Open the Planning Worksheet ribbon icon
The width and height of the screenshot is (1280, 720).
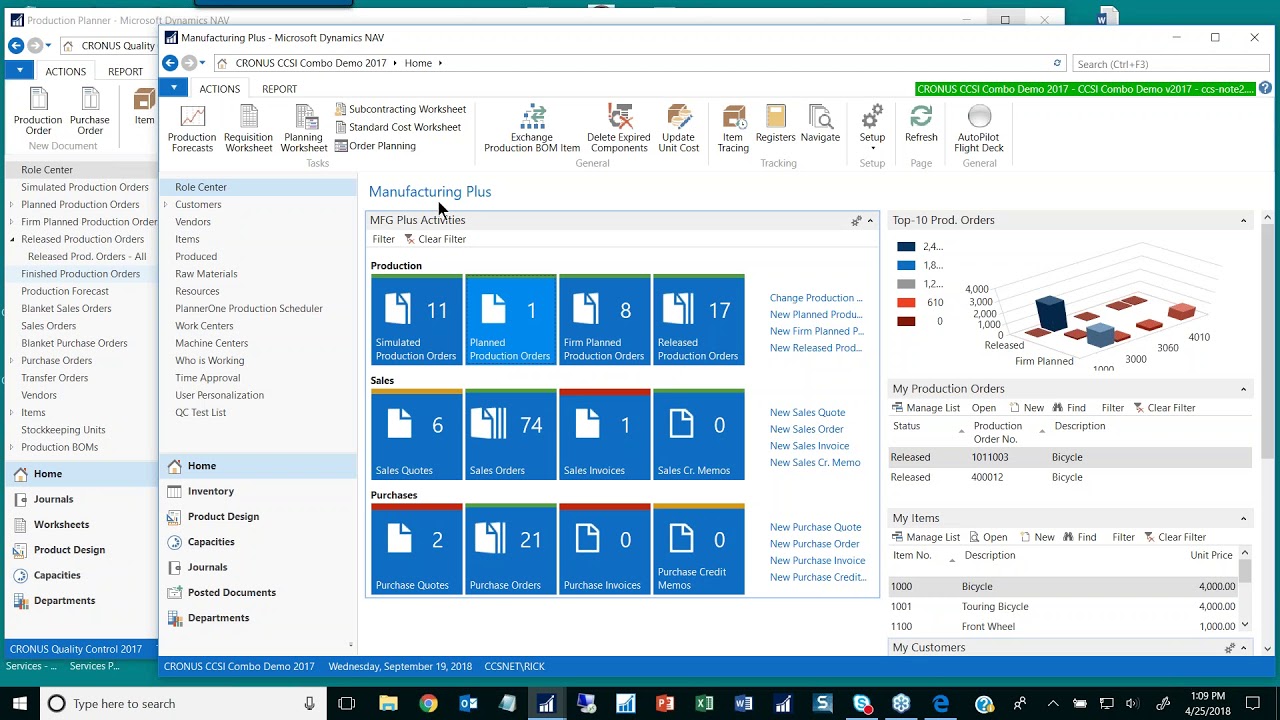[x=304, y=128]
